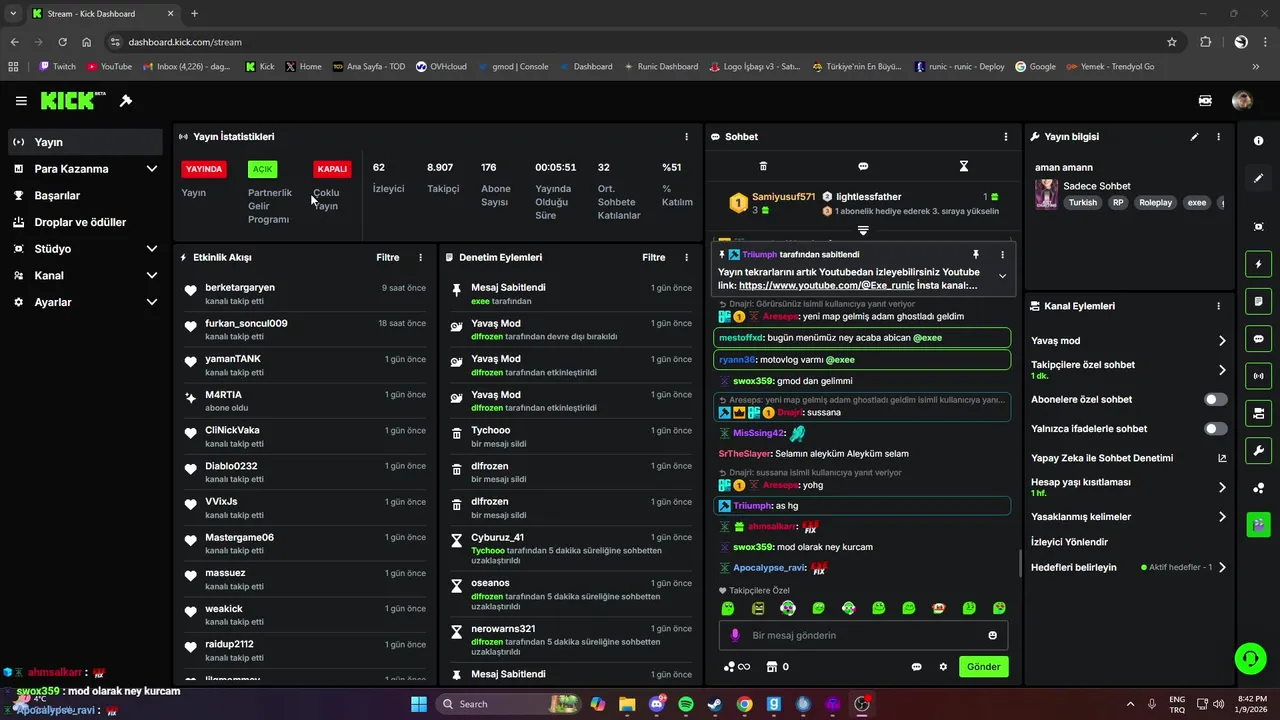Open Denetim Eylemleri three-dot menu
The height and width of the screenshot is (720, 1280).
click(686, 258)
